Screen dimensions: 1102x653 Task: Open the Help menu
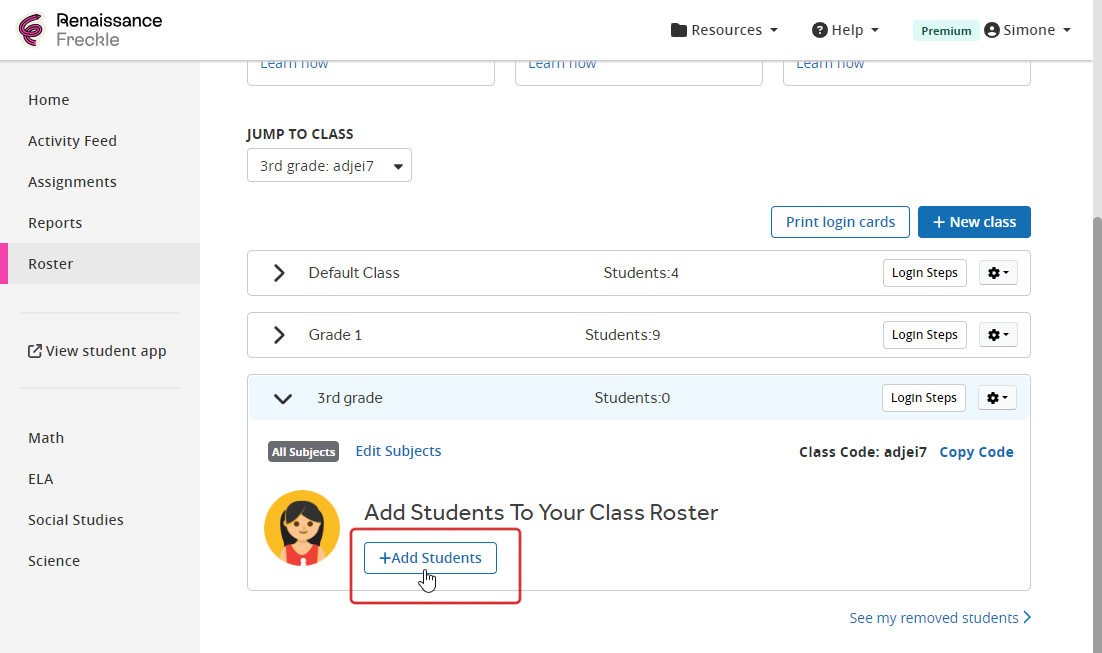[845, 30]
